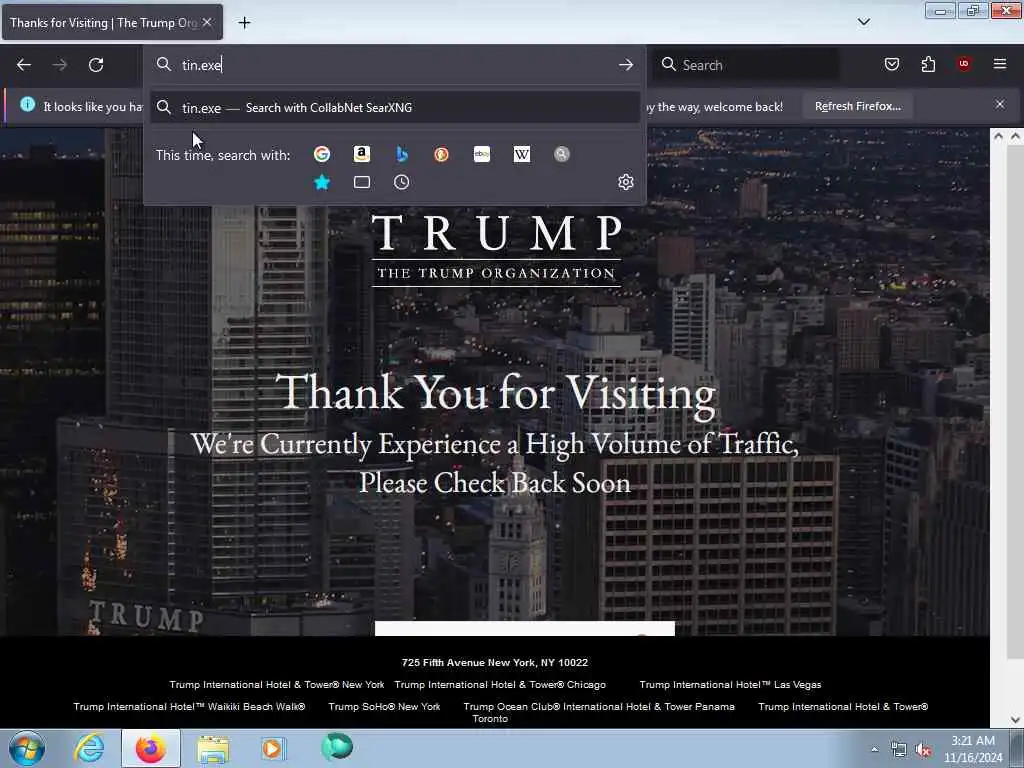1024x768 pixels.
Task: Search this time with Wikipedia
Action: pos(522,154)
